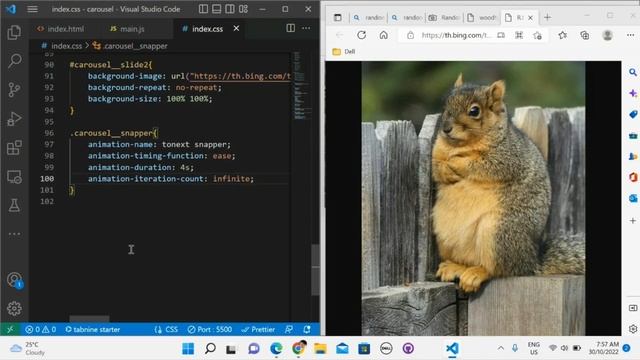The width and height of the screenshot is (640, 360).
Task: Click the Prettier status bar item
Action: click(258, 329)
